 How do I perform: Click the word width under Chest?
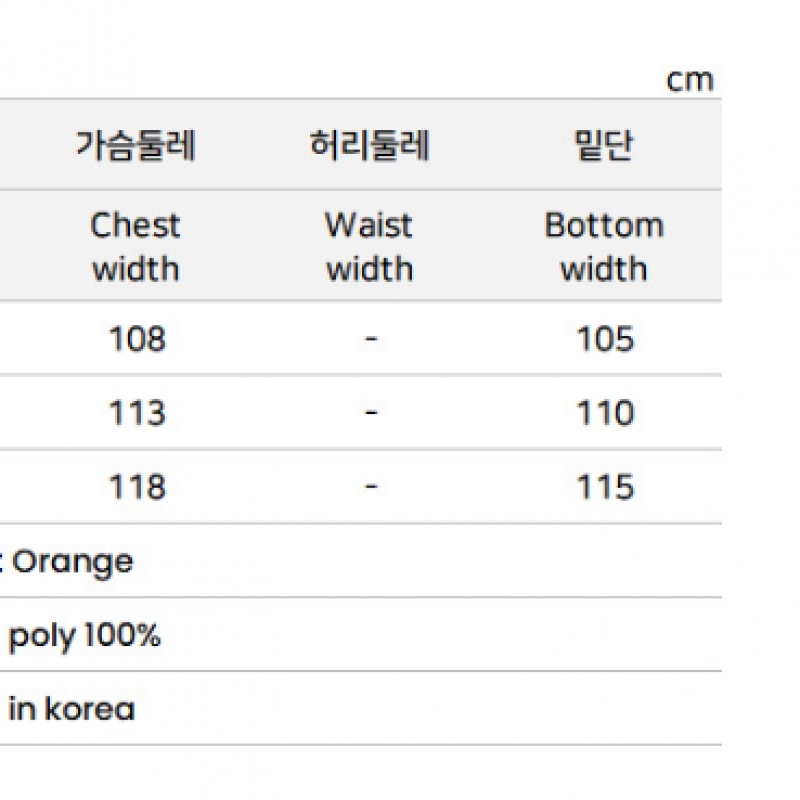(136, 269)
